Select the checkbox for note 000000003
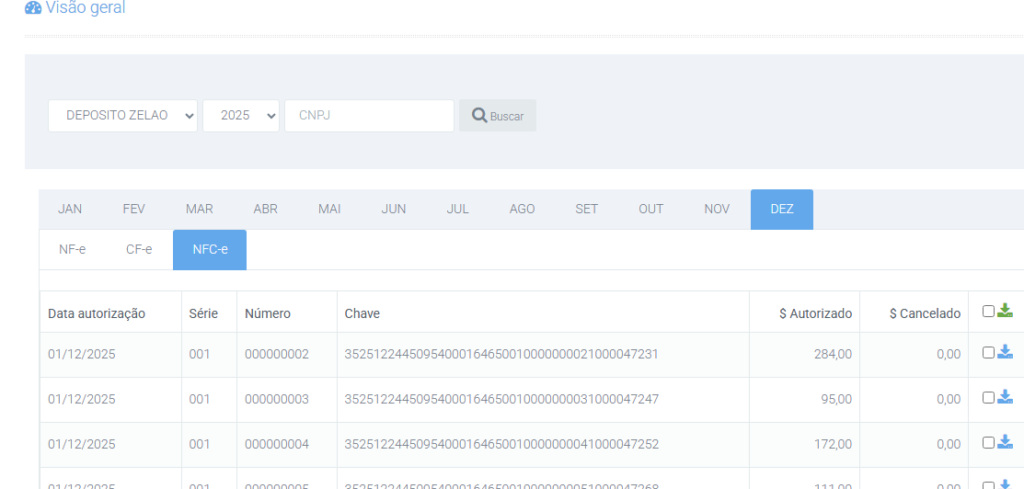1024x489 pixels. (988, 397)
